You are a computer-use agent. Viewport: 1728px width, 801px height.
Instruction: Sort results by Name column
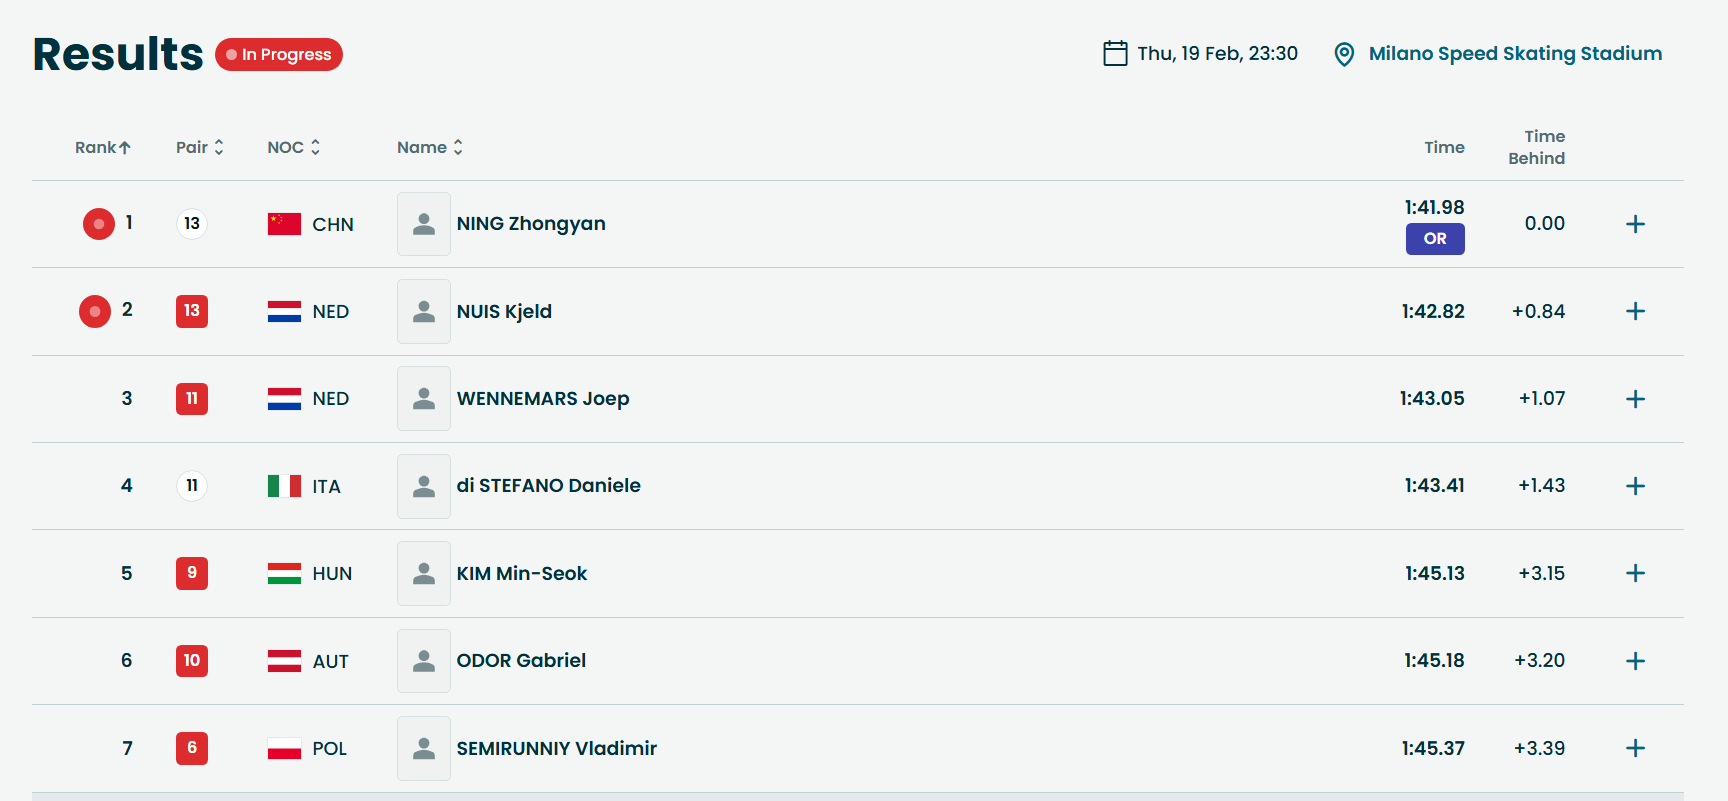[430, 147]
